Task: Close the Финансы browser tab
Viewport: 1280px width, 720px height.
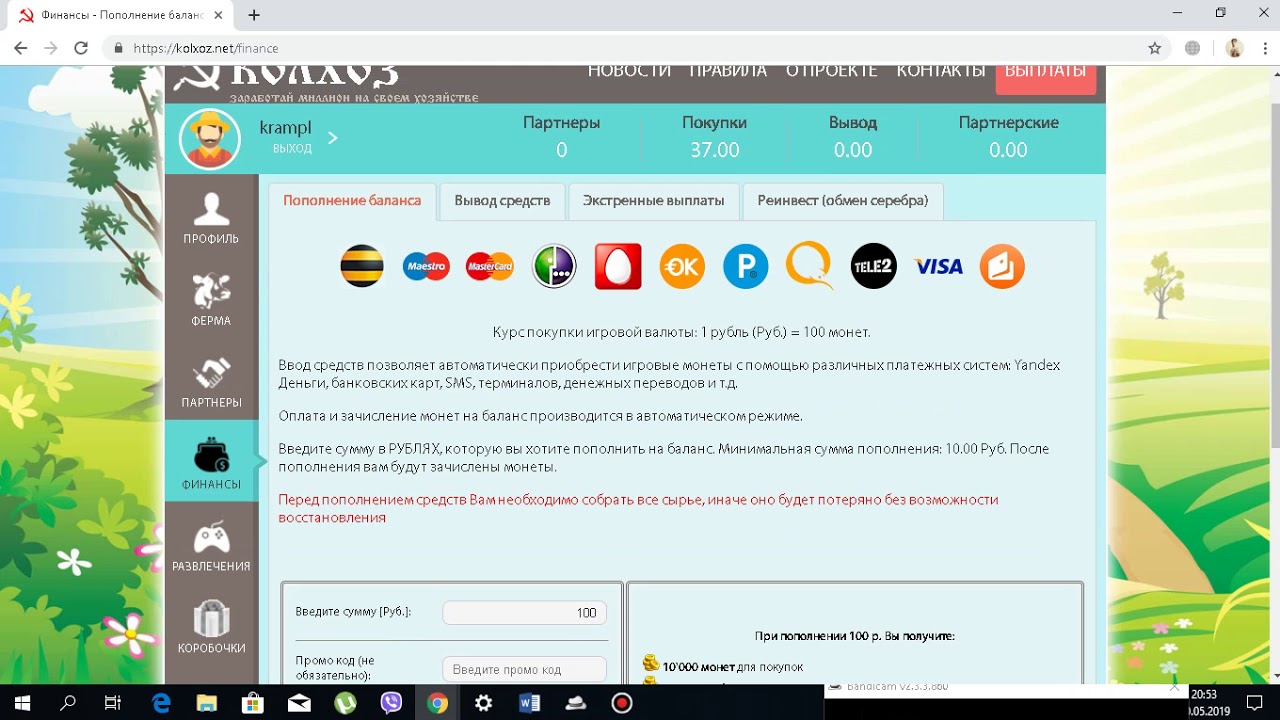Action: [219, 15]
